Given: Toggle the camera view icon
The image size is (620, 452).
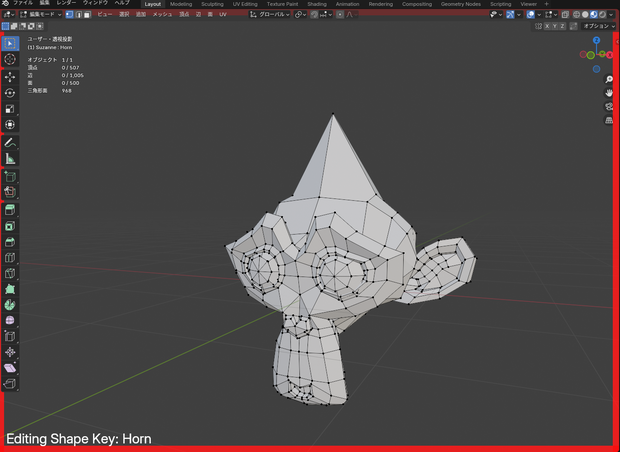Looking at the screenshot, I should [x=609, y=106].
